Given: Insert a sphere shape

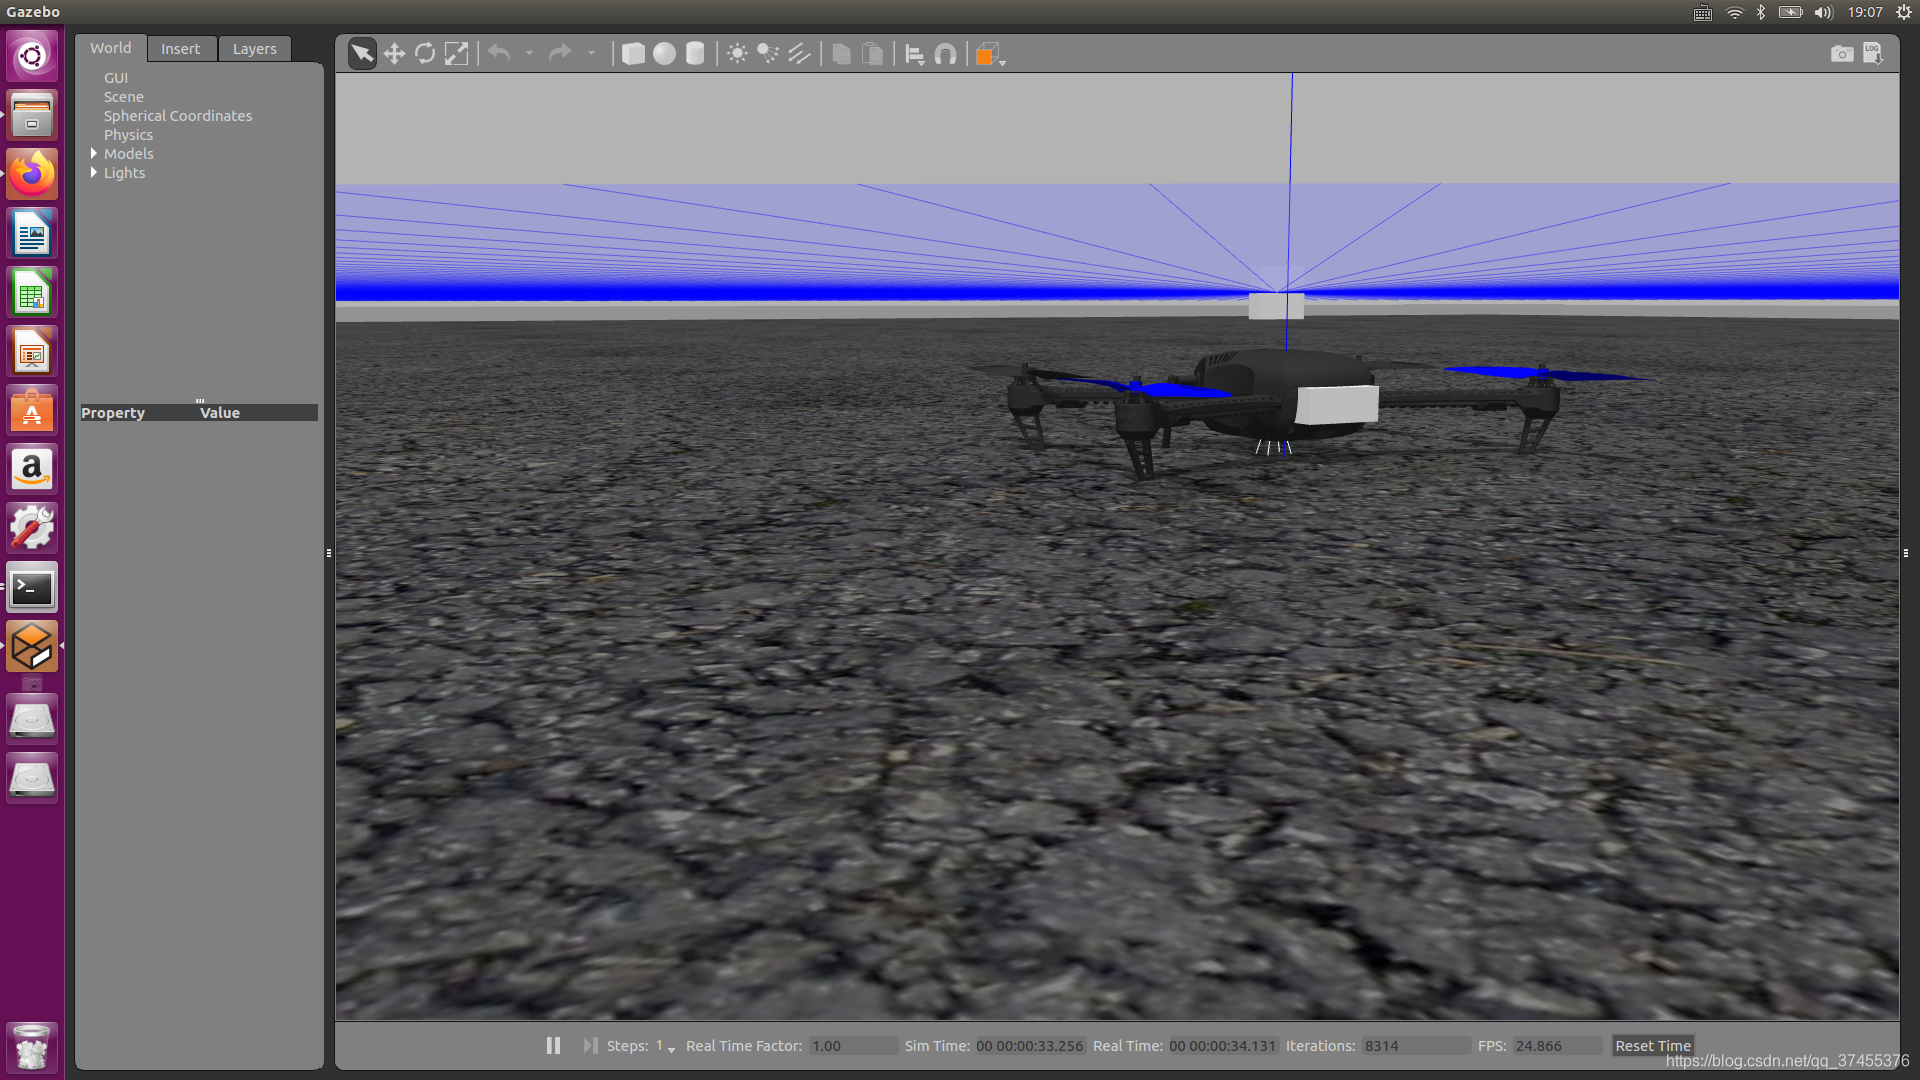Looking at the screenshot, I should (x=664, y=53).
